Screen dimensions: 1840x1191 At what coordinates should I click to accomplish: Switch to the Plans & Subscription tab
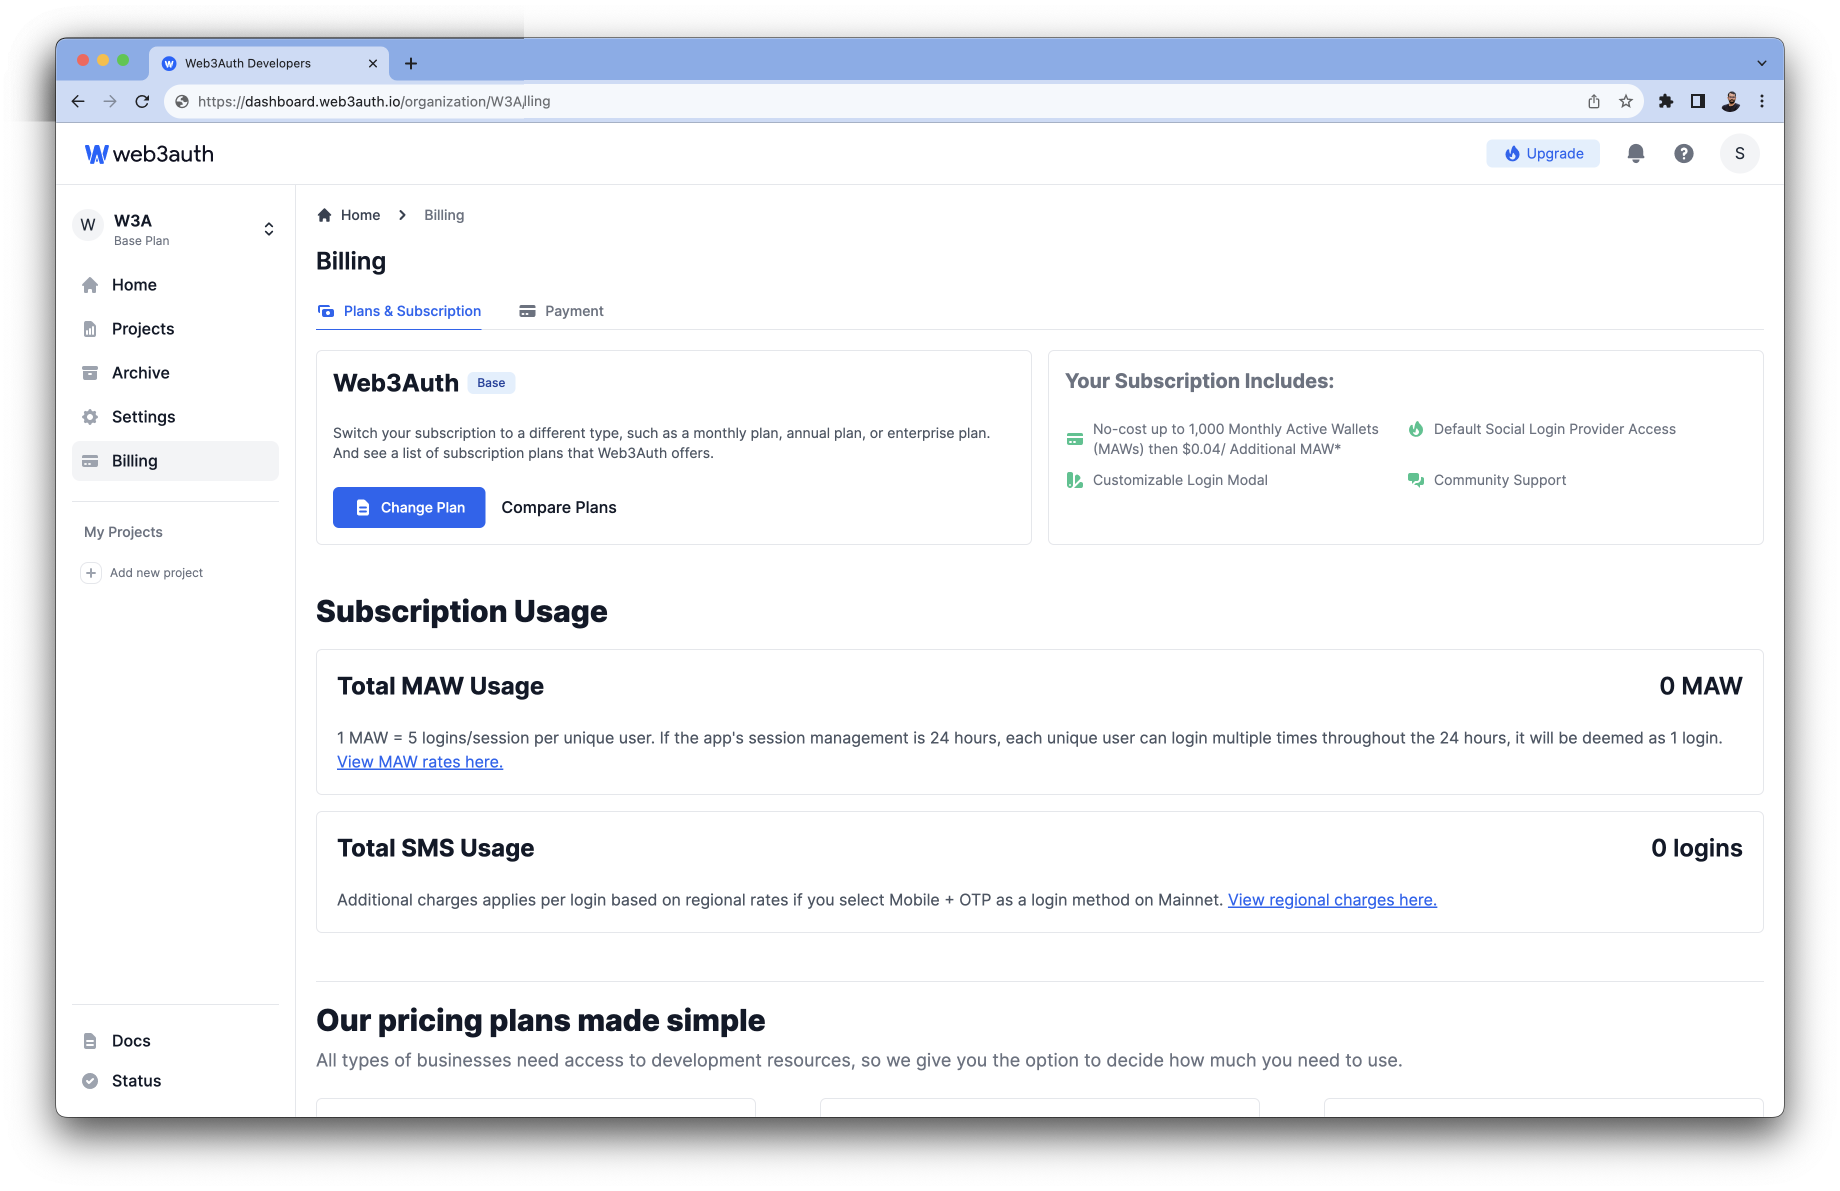click(x=399, y=311)
